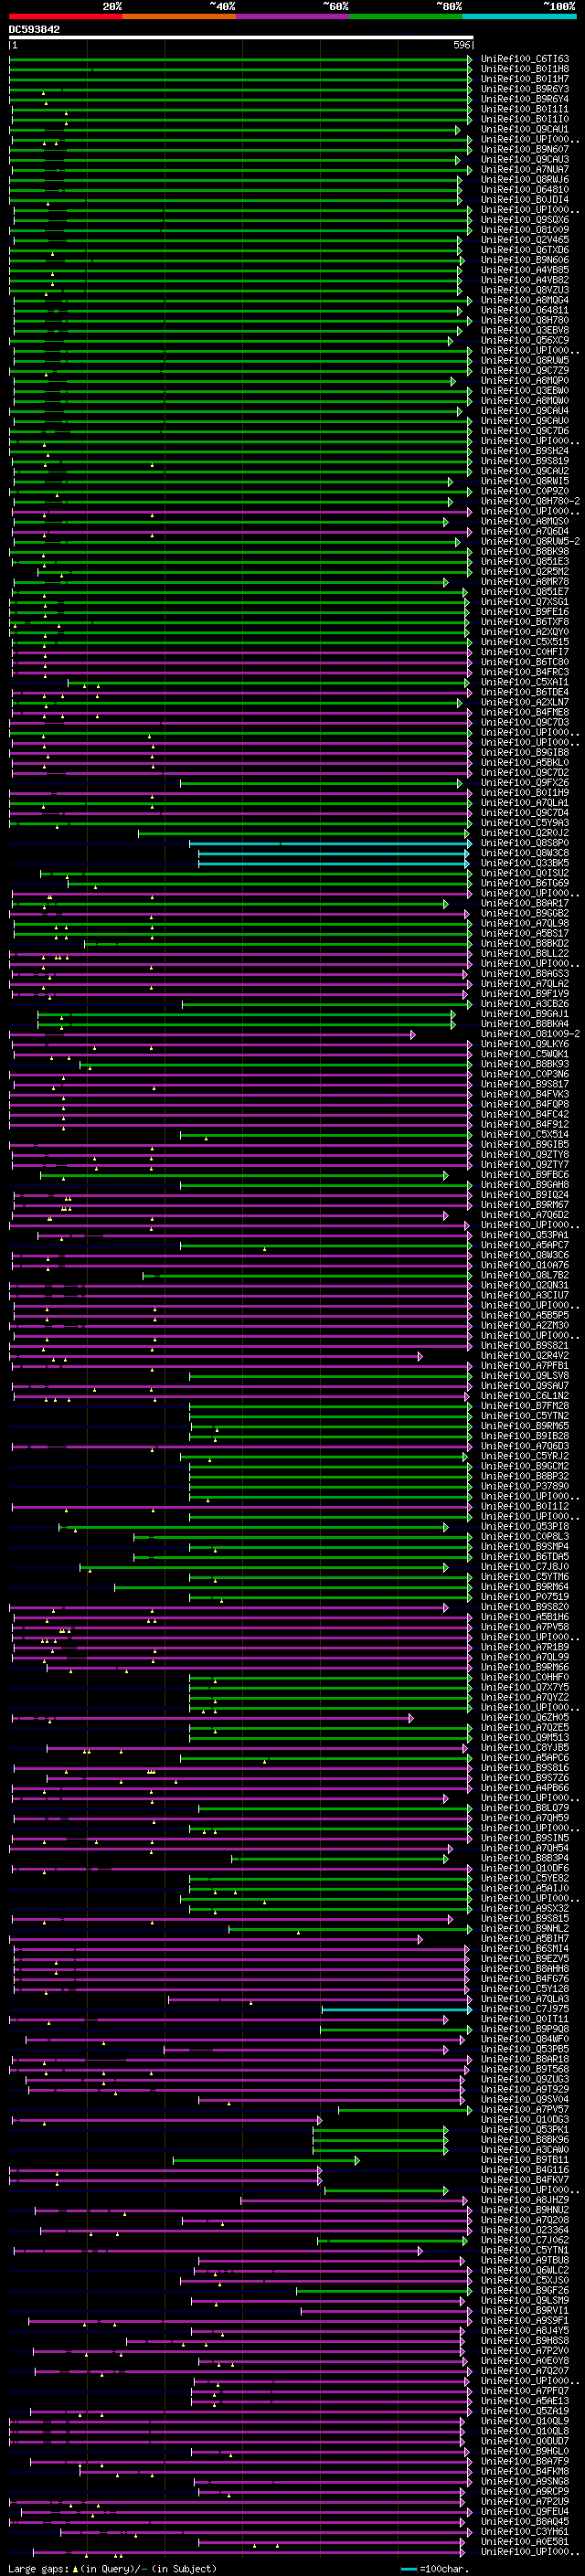Click the cyan alignment bar for UniRef100_Q8S8P0
This screenshot has height=2576, width=585.
coord(330,844)
